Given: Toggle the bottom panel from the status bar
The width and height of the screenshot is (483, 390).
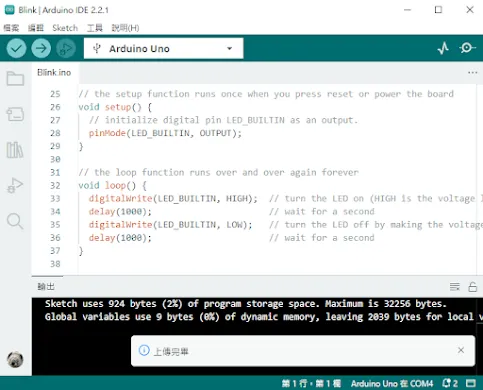Looking at the screenshot, I should pos(471,383).
